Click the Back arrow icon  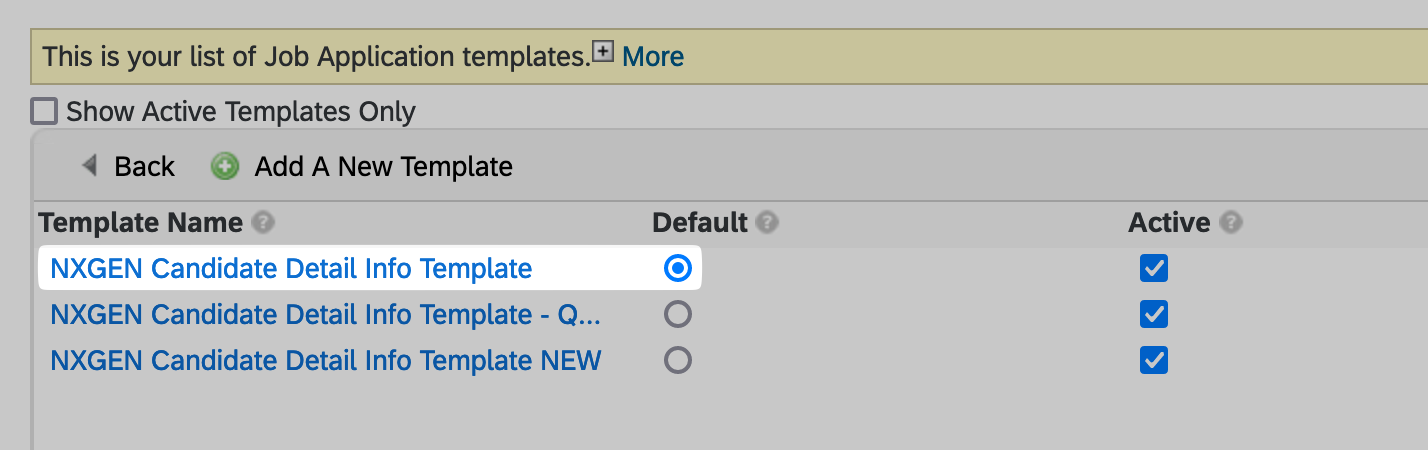(90, 166)
